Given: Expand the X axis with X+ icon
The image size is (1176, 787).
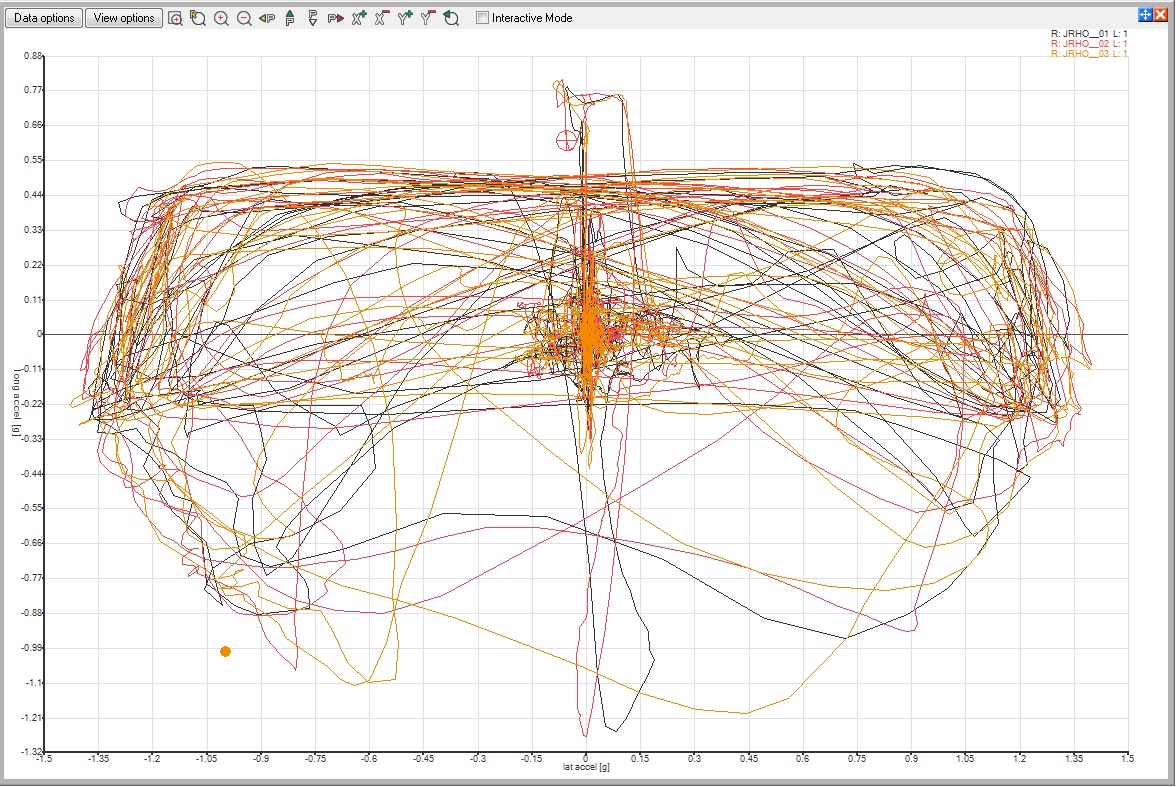Looking at the screenshot, I should [359, 18].
